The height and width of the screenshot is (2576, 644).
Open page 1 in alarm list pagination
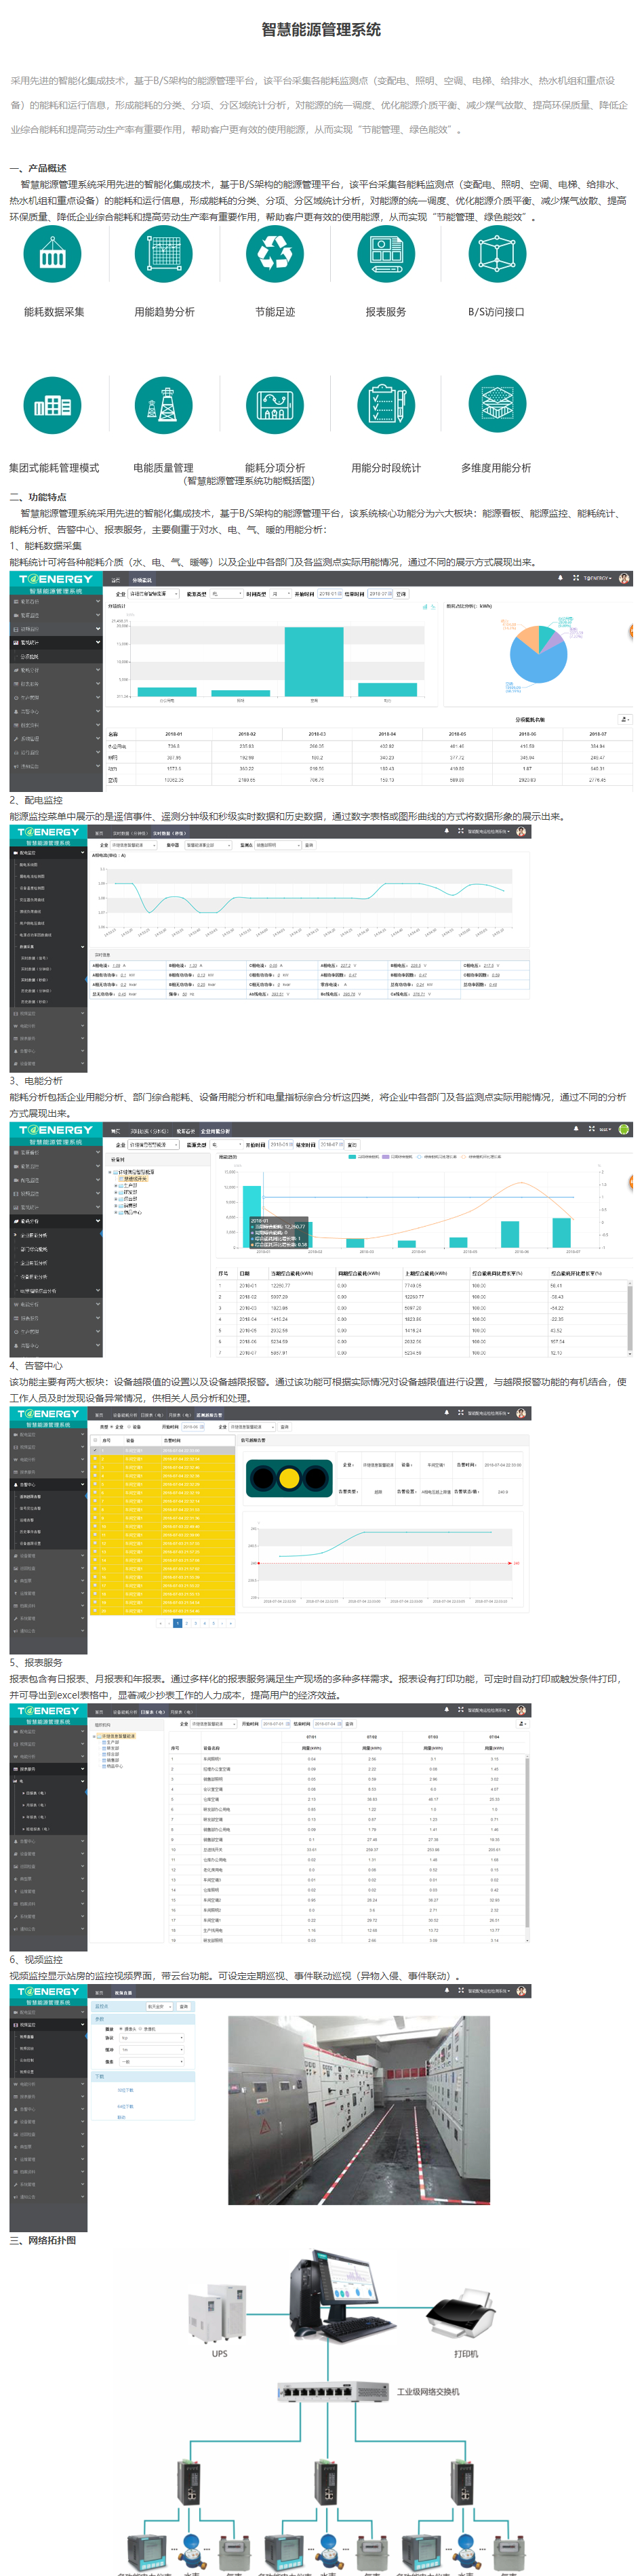(177, 1623)
